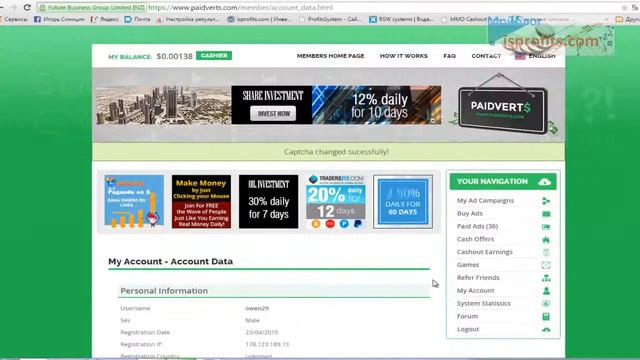Open Cashout Earnings
The width and height of the screenshot is (640, 360).
[484, 252]
